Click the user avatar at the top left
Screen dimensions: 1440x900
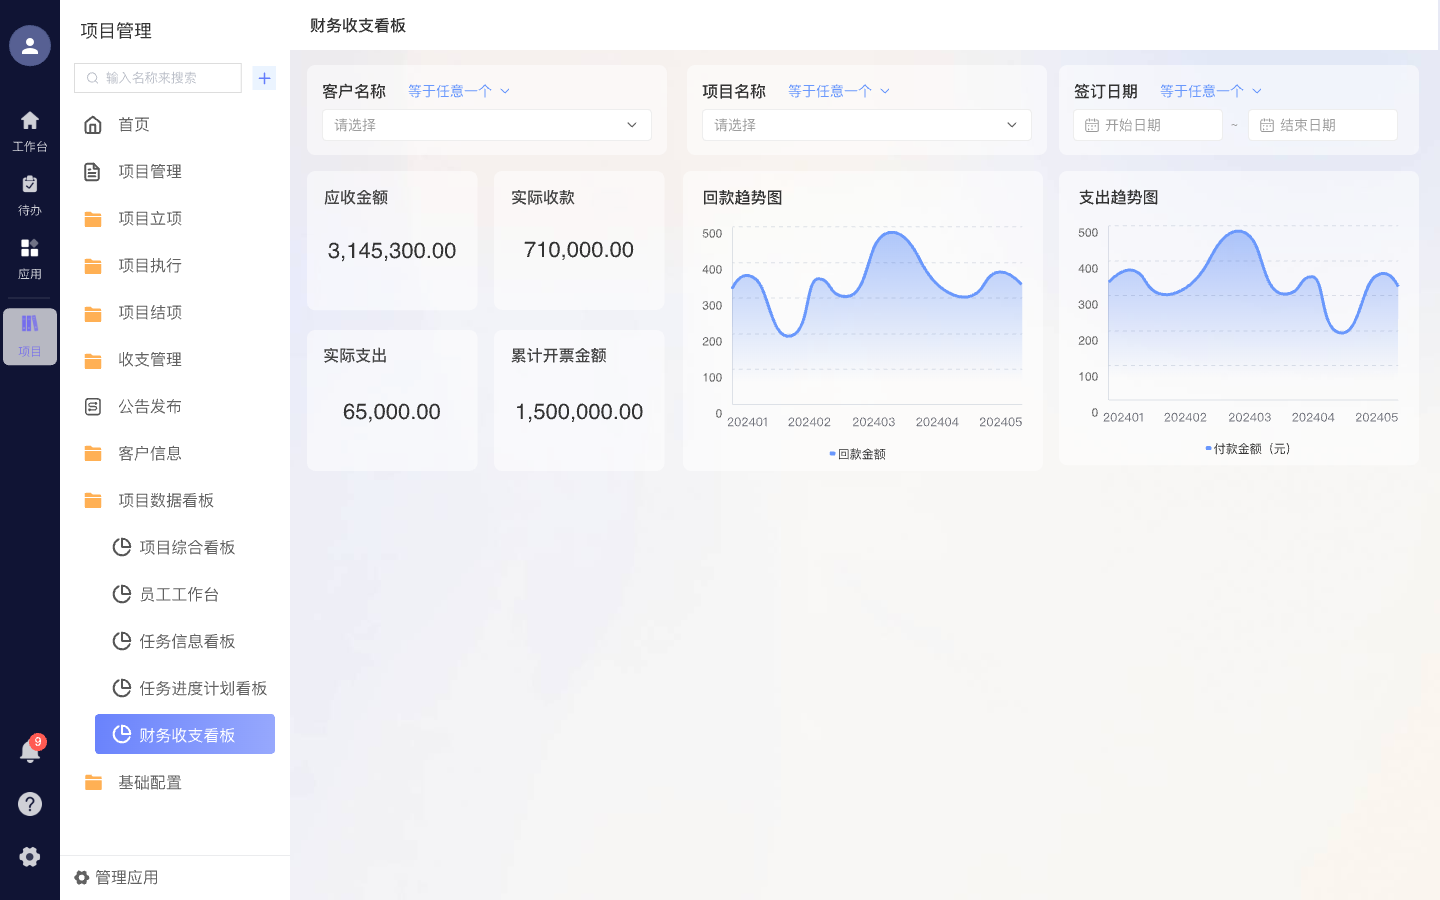tap(30, 46)
